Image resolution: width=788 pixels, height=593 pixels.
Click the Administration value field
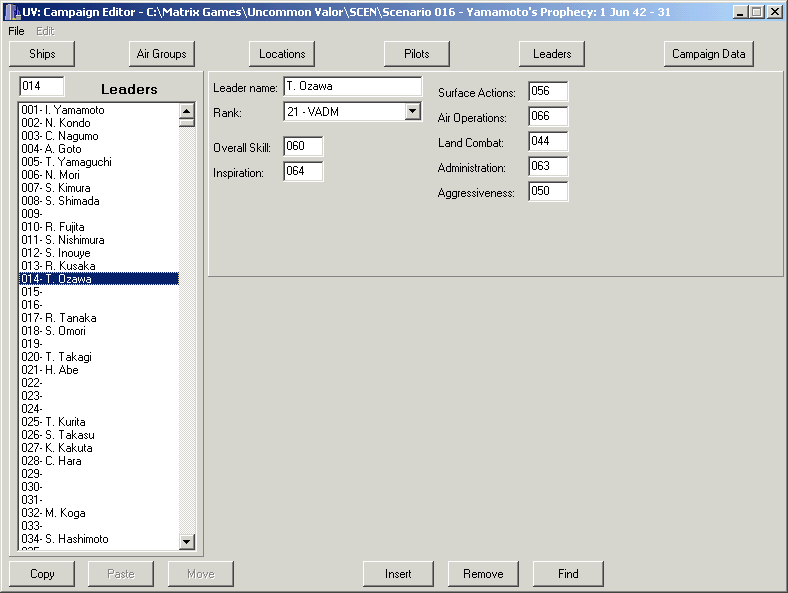coord(548,166)
